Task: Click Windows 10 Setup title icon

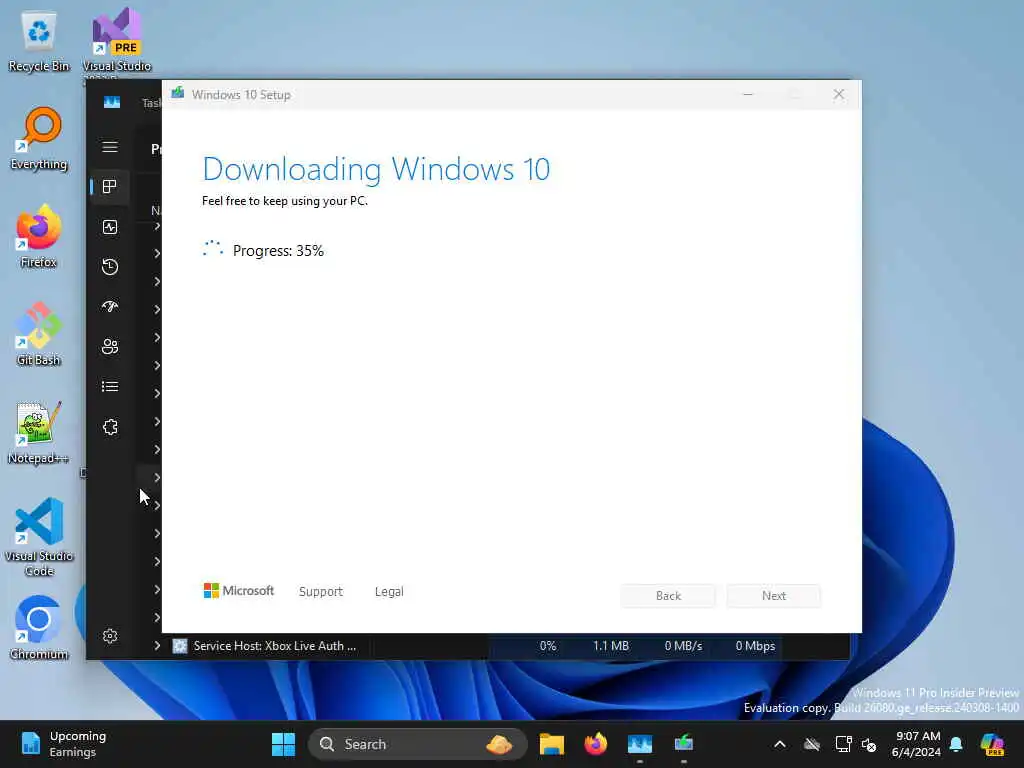Action: 178,94
